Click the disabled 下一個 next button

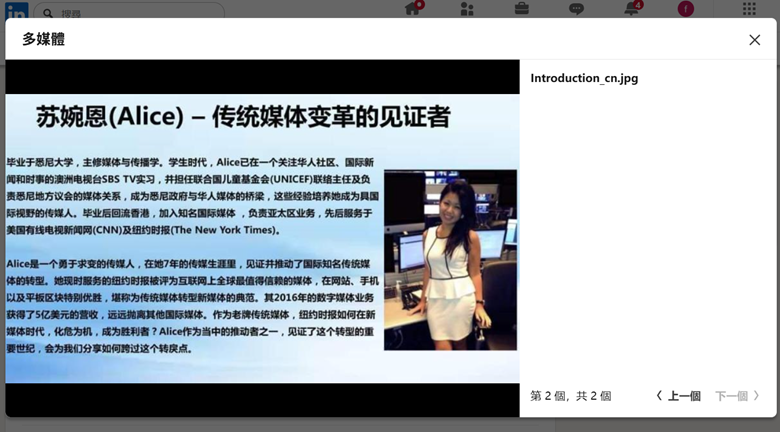pyautogui.click(x=737, y=396)
